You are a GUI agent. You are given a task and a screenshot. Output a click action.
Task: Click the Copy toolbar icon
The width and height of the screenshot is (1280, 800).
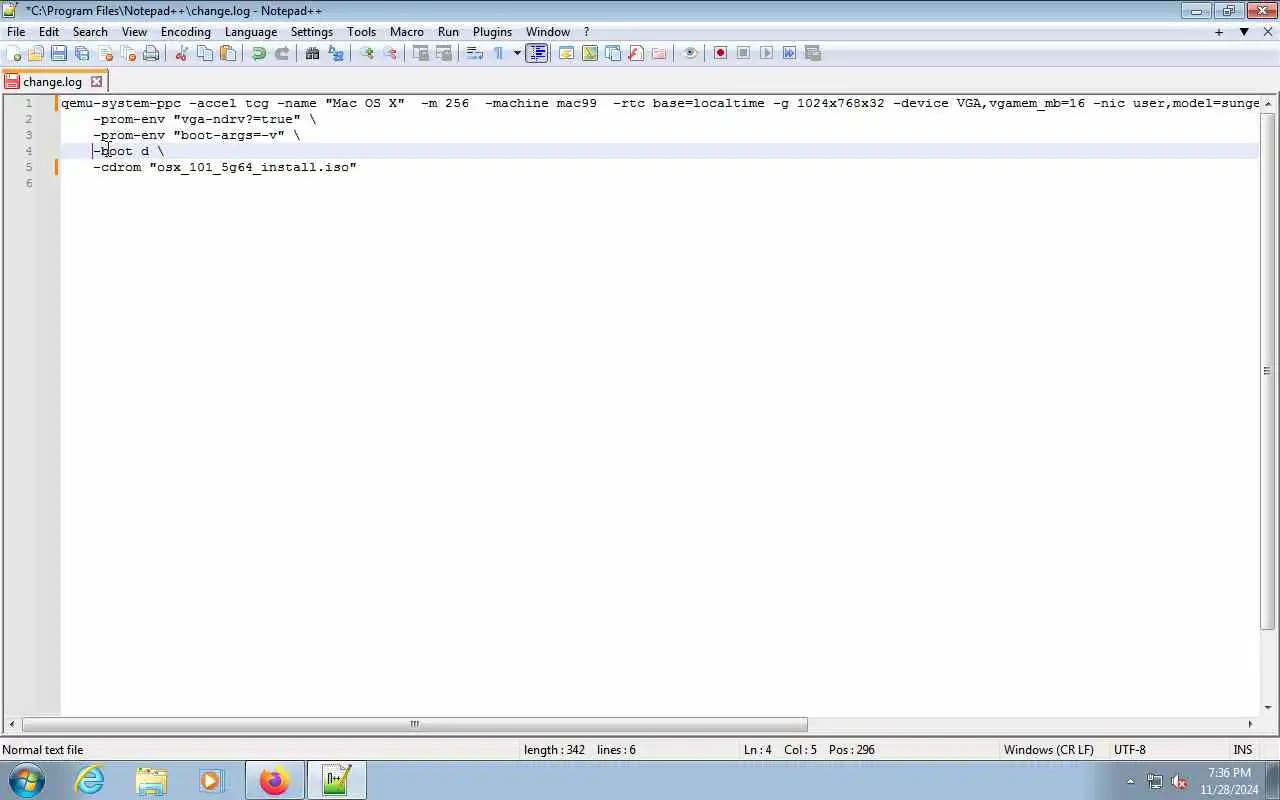[205, 53]
